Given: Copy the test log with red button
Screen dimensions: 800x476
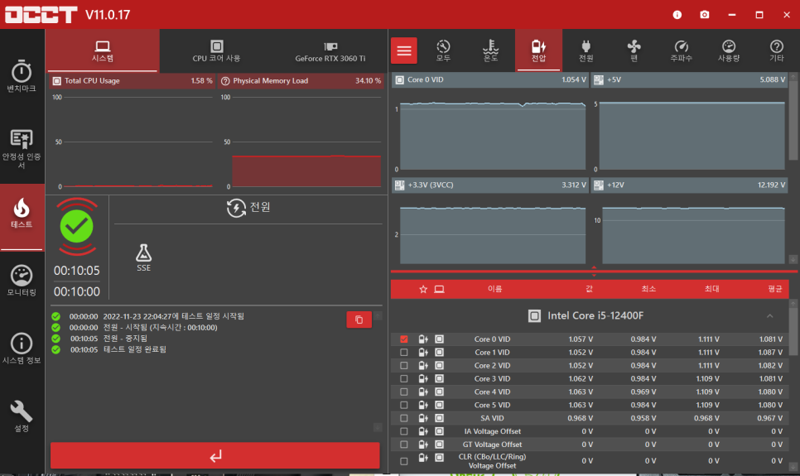Looking at the screenshot, I should [359, 320].
